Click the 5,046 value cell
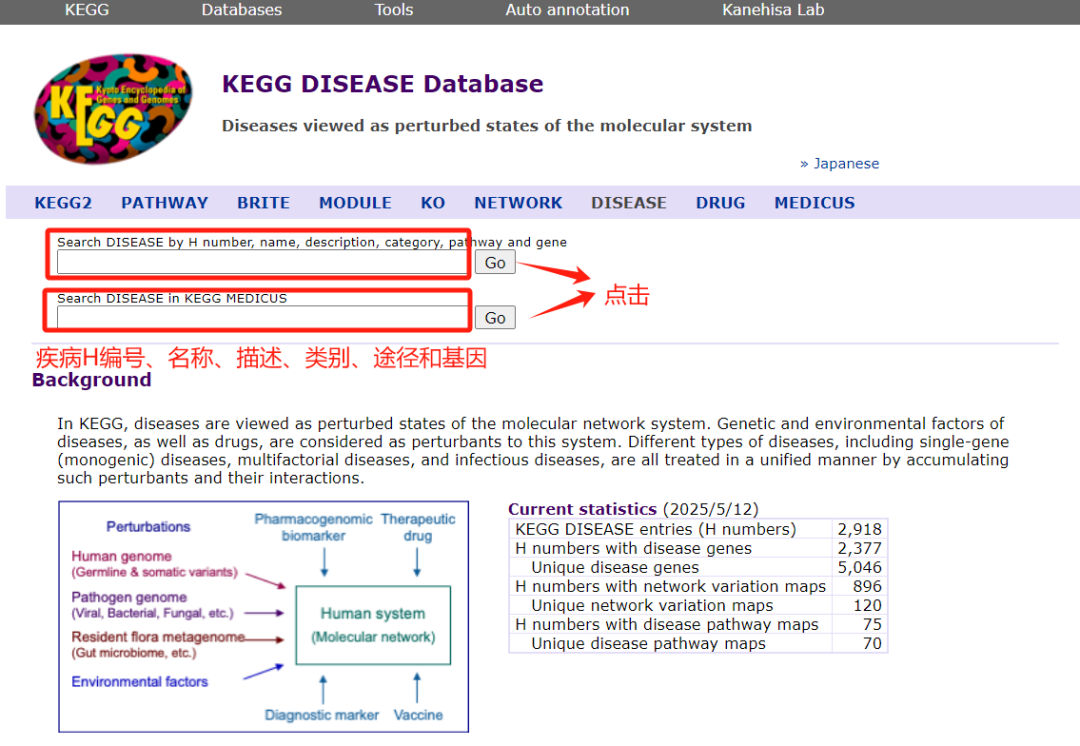Viewport: 1080px width, 746px height. pos(860,568)
